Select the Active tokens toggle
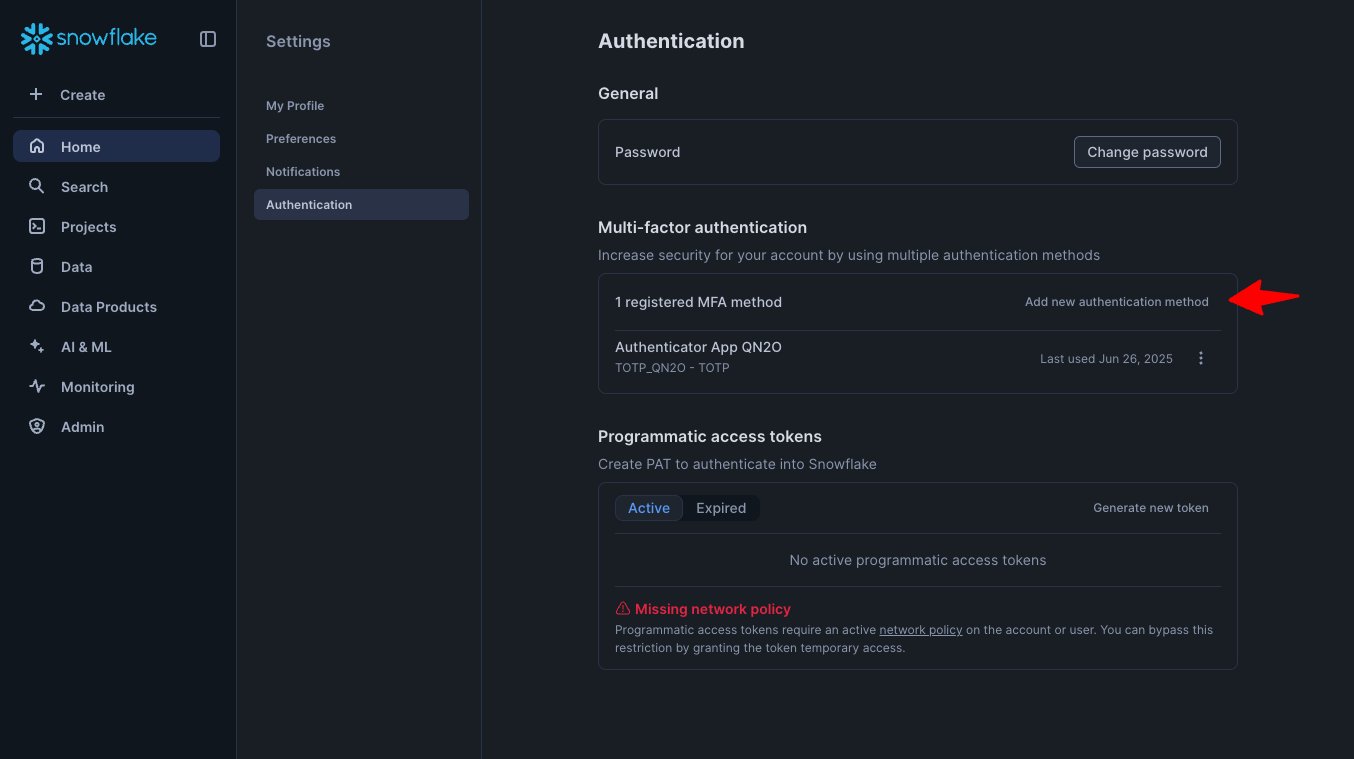The image size is (1354, 759). (x=649, y=508)
